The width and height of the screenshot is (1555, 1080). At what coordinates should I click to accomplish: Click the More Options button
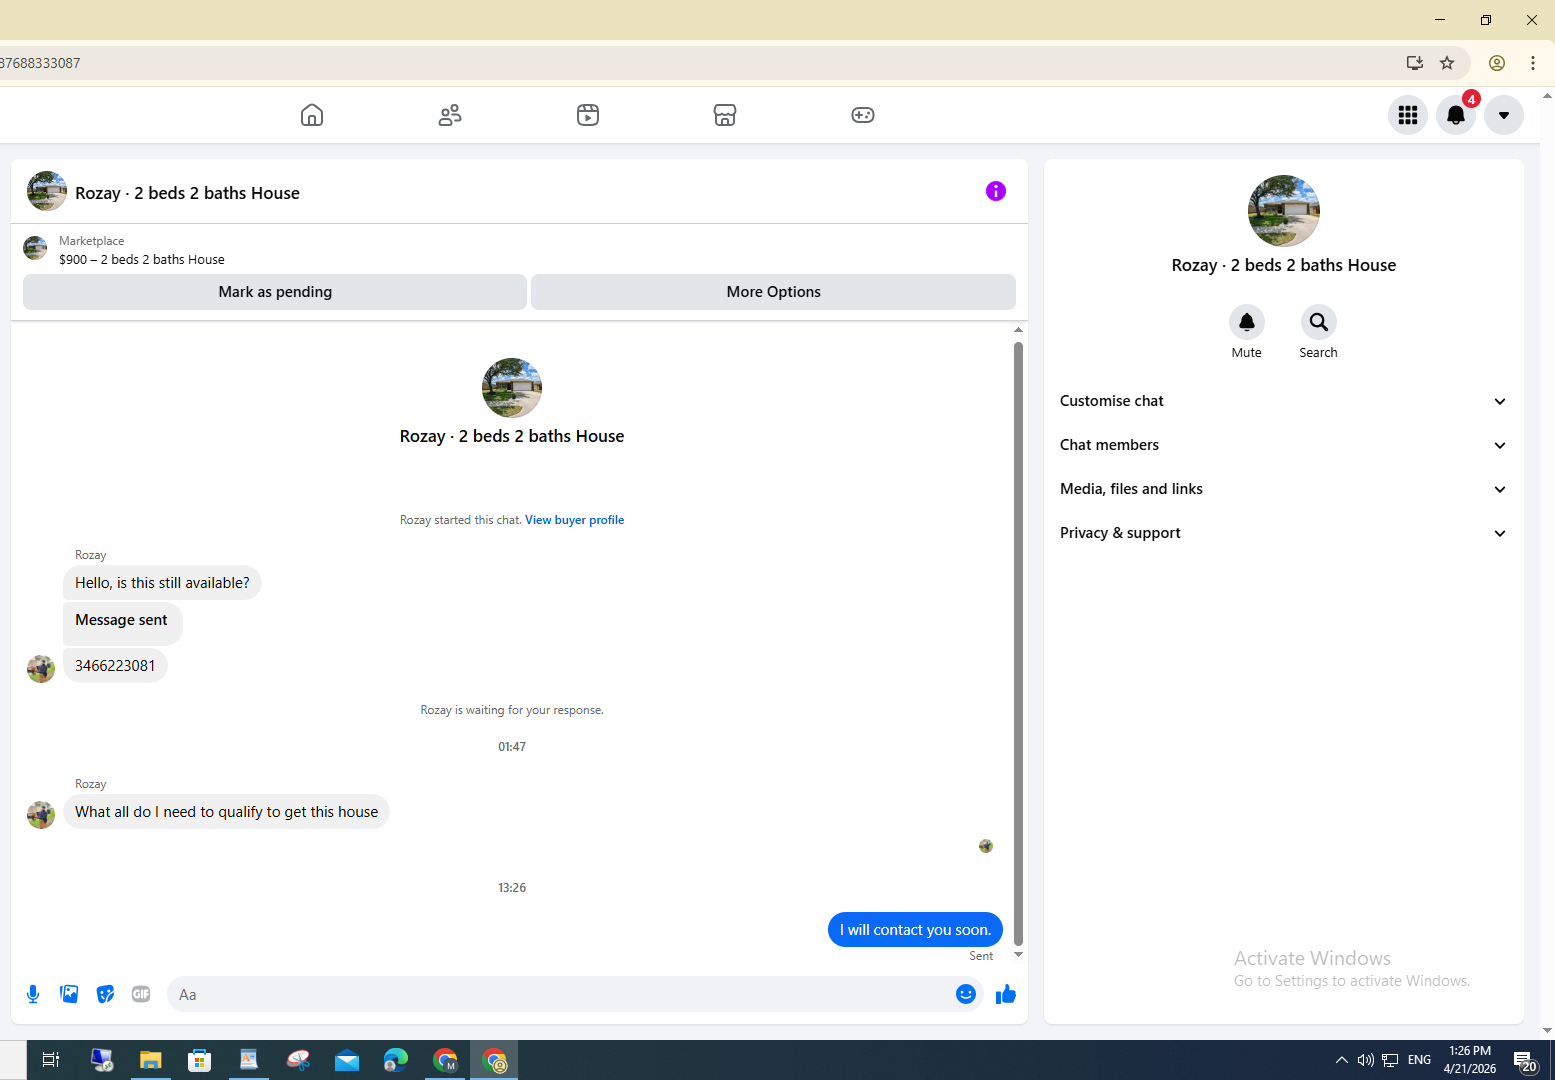pos(773,292)
